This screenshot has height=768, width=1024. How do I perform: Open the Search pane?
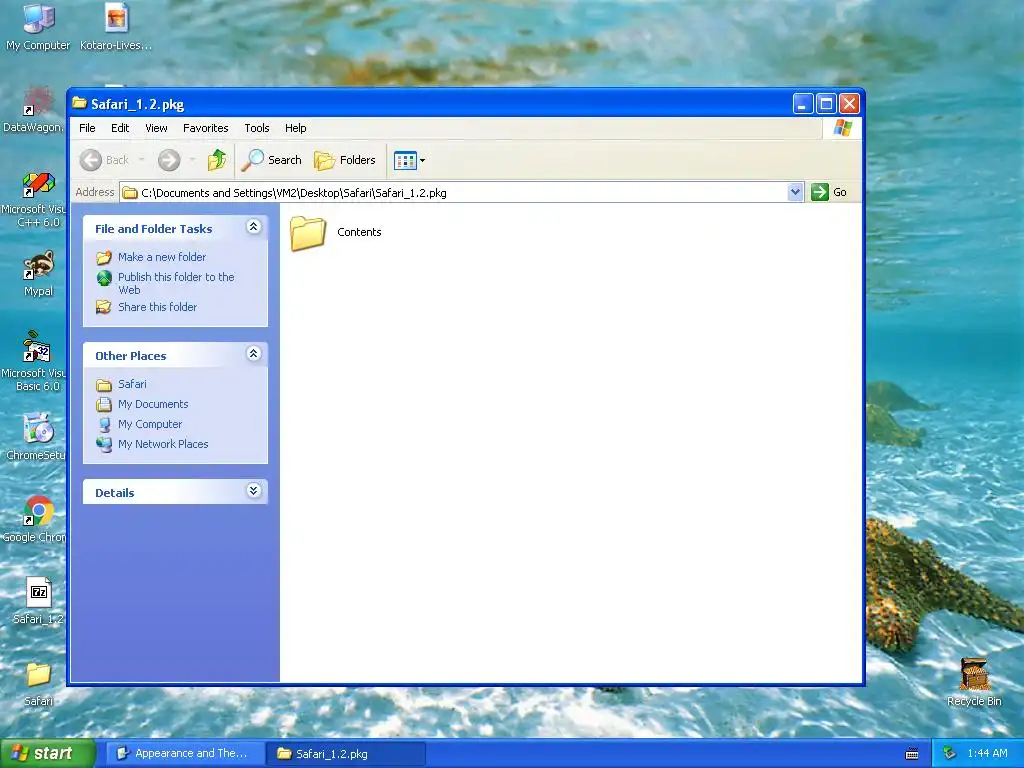[272, 160]
